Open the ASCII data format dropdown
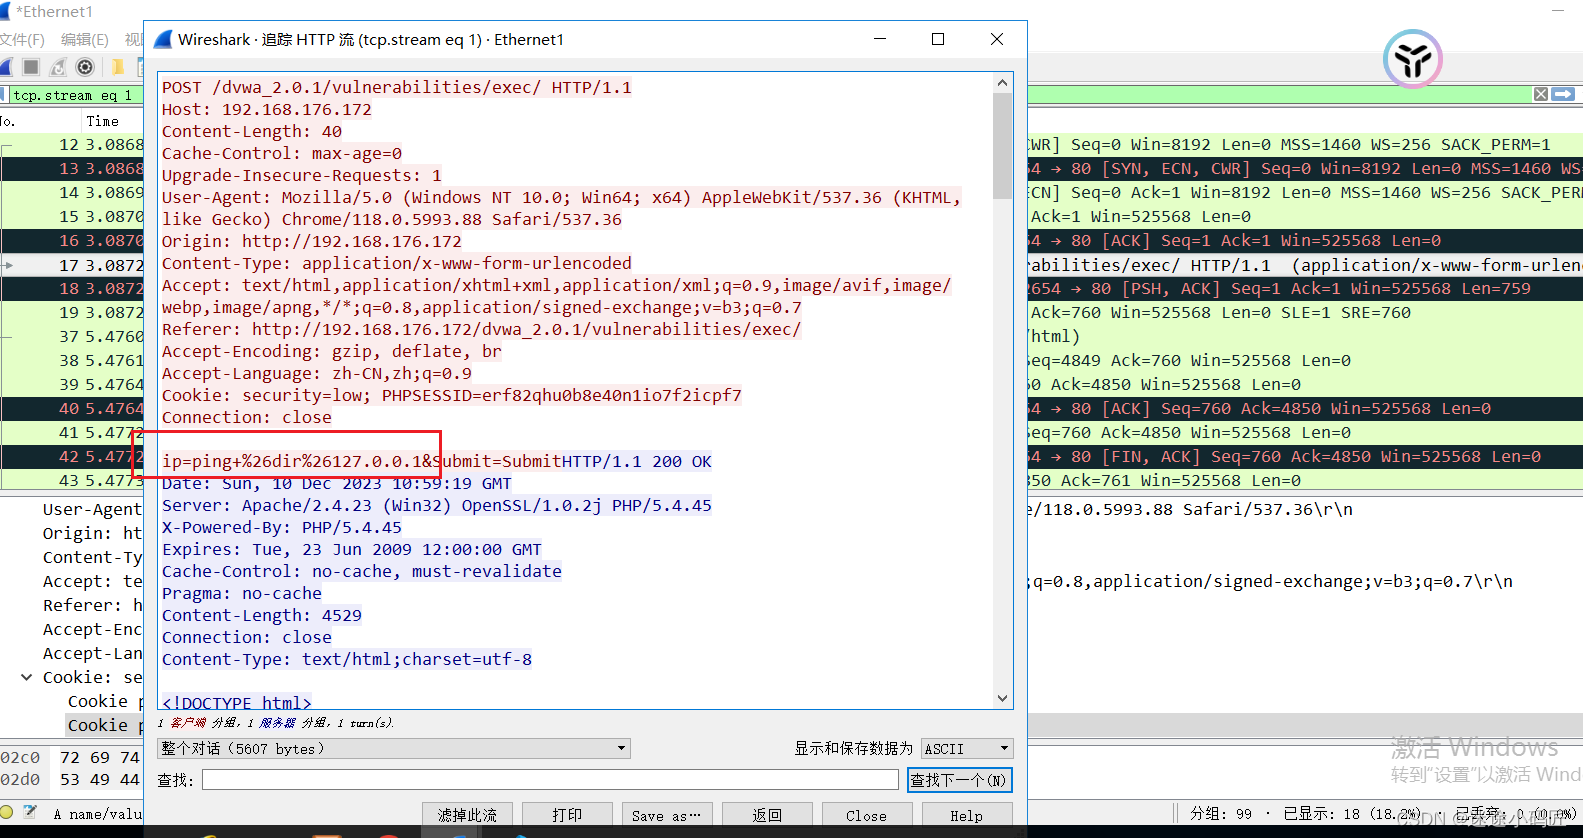 [967, 748]
